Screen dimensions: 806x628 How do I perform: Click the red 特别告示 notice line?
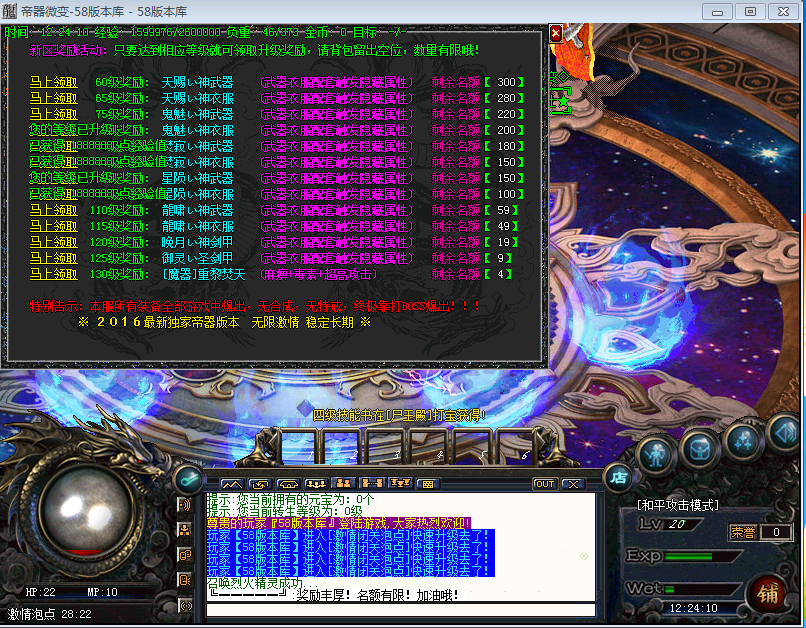click(255, 306)
